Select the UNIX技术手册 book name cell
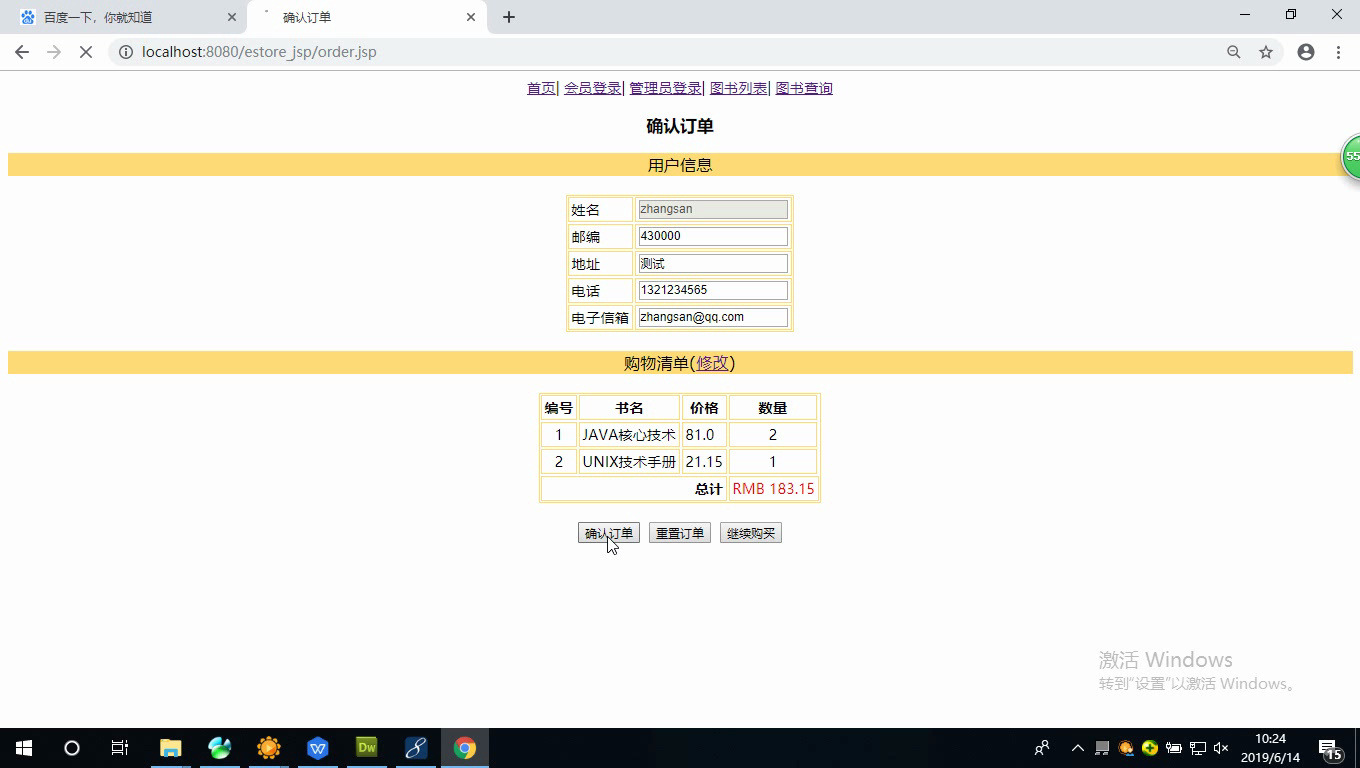This screenshot has height=768, width=1360. tap(629, 462)
